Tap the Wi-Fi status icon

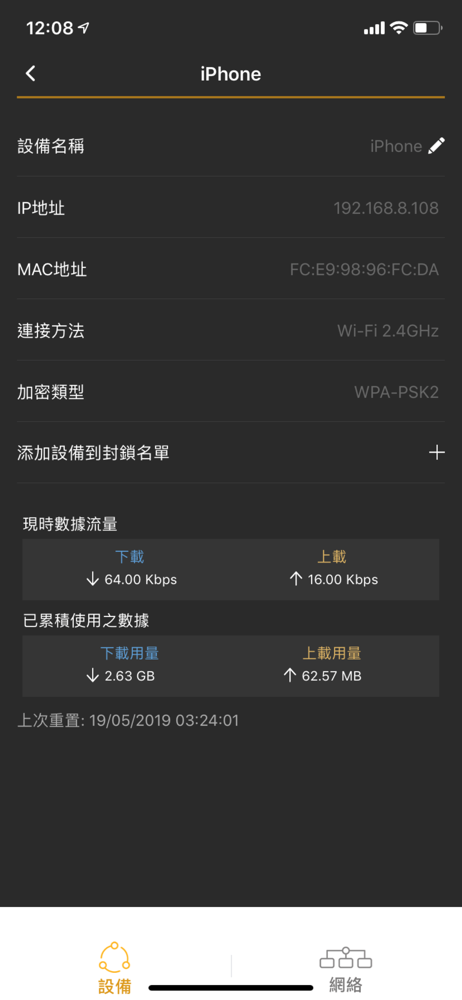[x=399, y=27]
